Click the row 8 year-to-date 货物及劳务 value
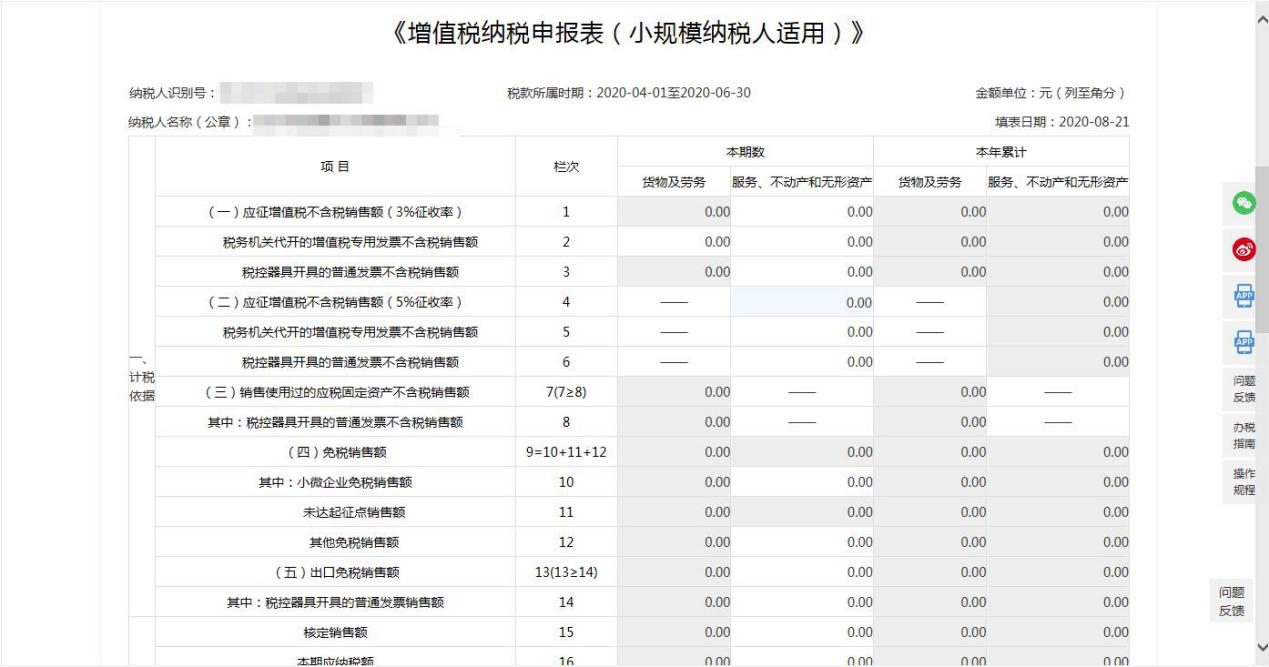The image size is (1269, 667). [x=972, y=422]
